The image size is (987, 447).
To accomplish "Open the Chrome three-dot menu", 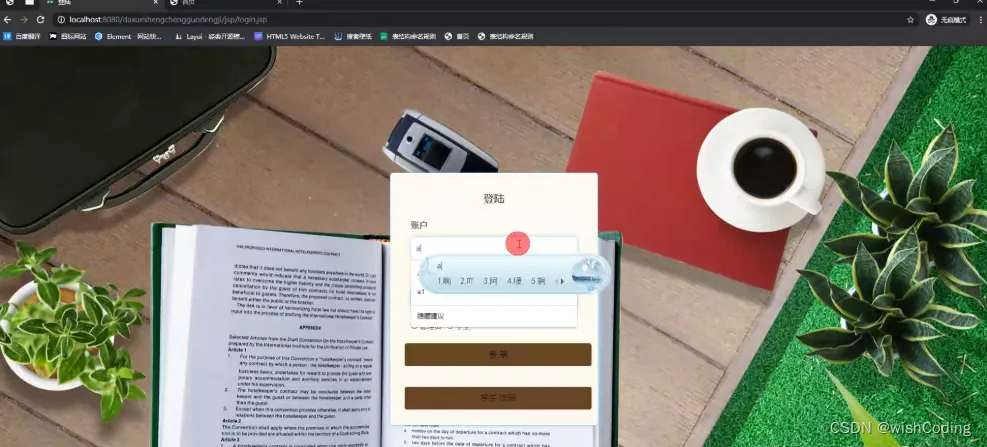I will point(981,20).
